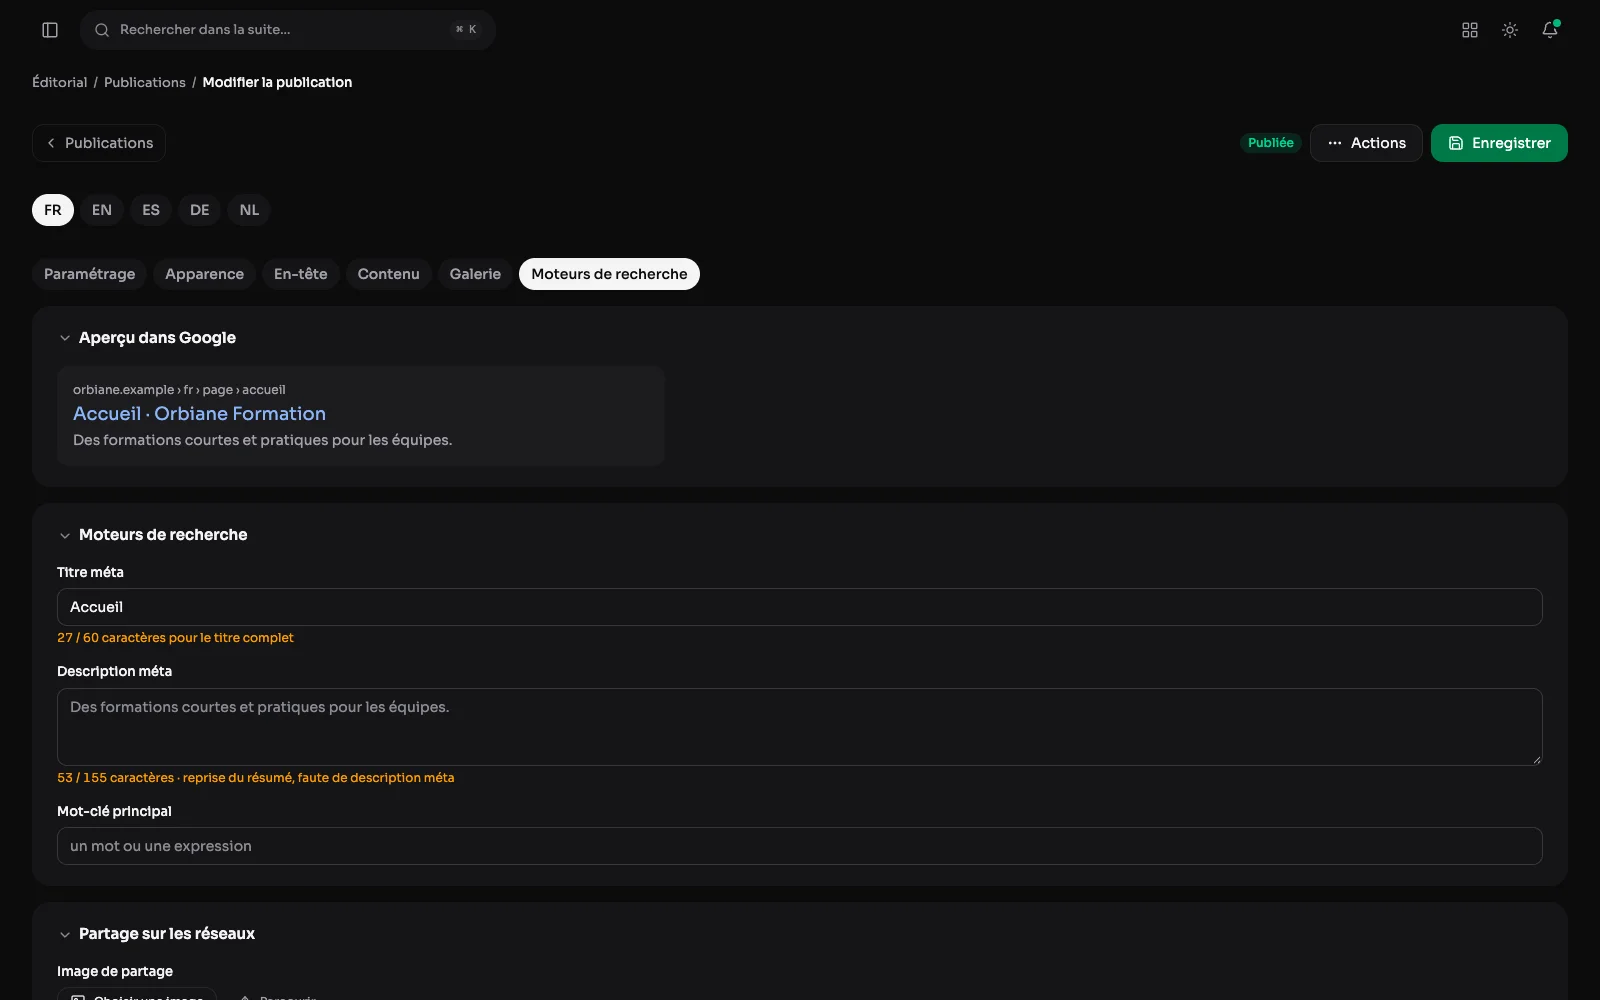
Task: Click the preview URL orbiane.example path
Action: [179, 390]
